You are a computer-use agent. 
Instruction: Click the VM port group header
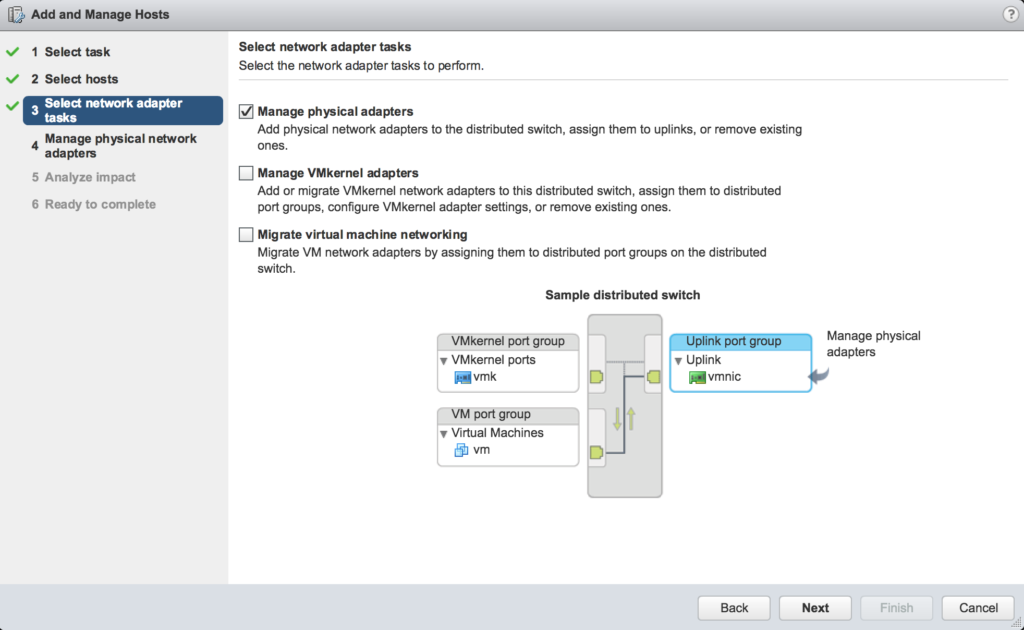point(508,415)
